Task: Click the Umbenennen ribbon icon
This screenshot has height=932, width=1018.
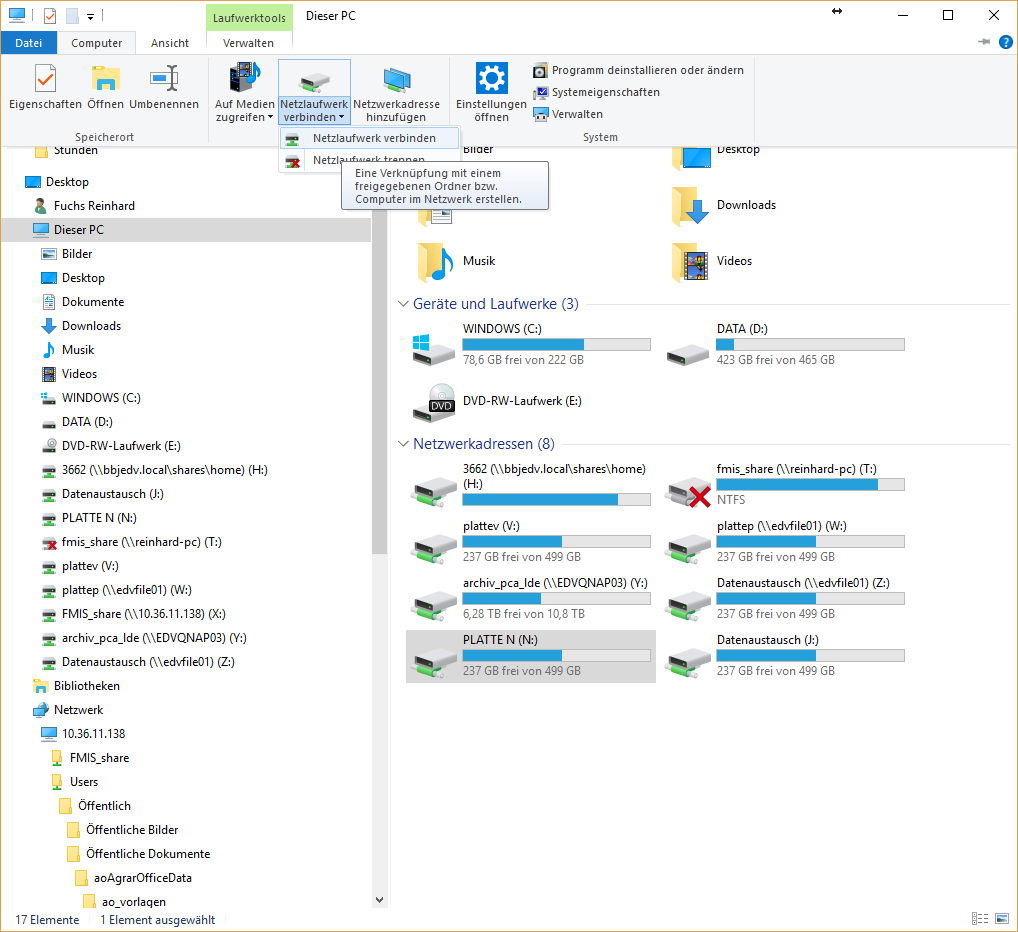Action: click(x=164, y=79)
